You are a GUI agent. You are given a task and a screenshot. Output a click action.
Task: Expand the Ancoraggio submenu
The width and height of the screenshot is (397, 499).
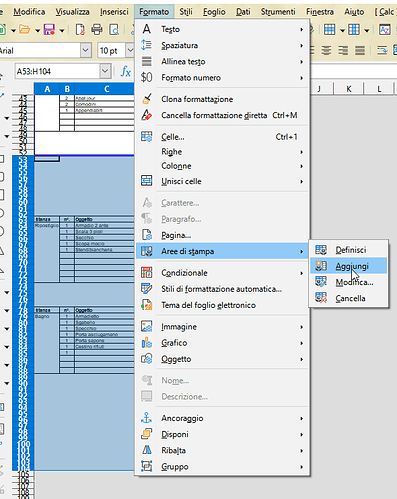(x=222, y=418)
